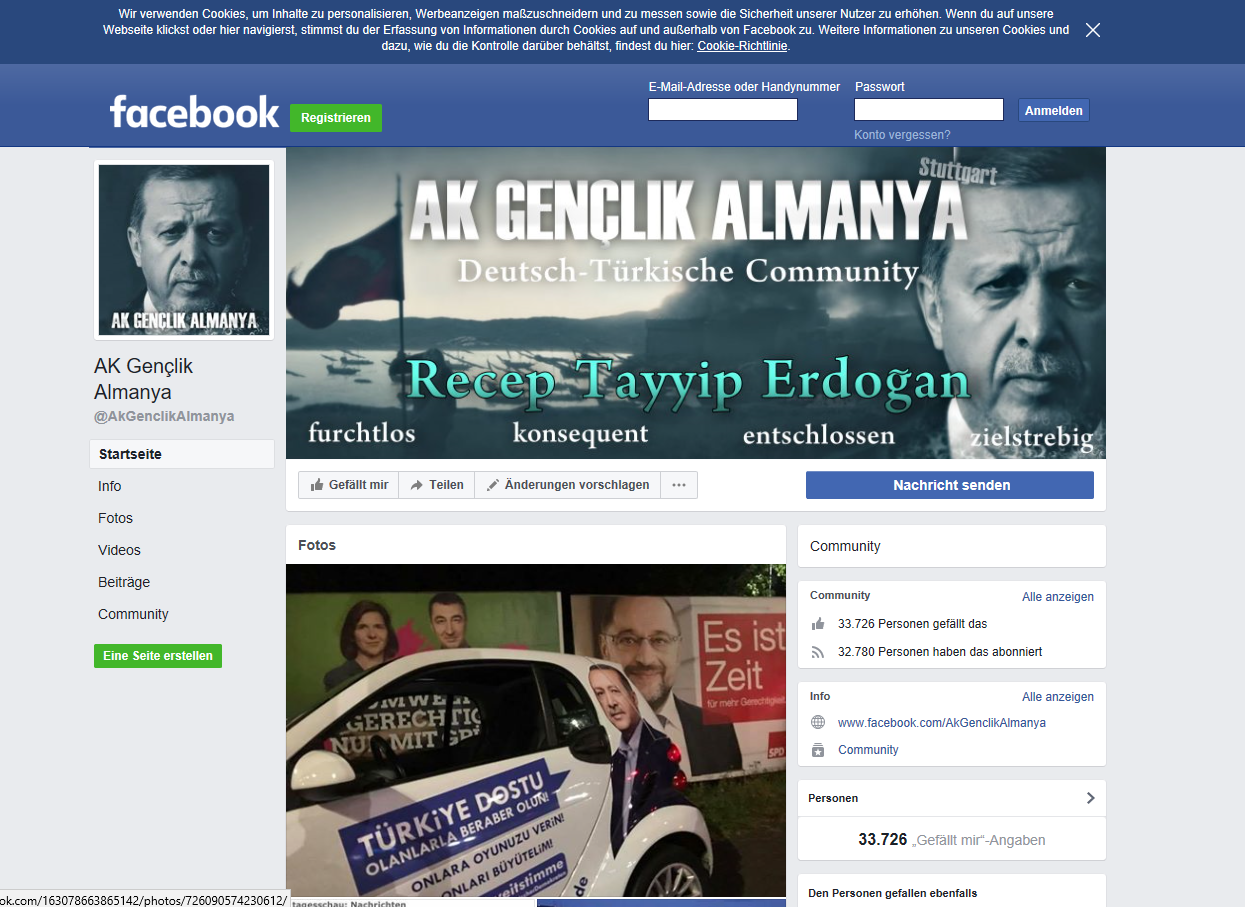Click the Eine Seite erstellen button
The width and height of the screenshot is (1245, 907).
coord(158,656)
